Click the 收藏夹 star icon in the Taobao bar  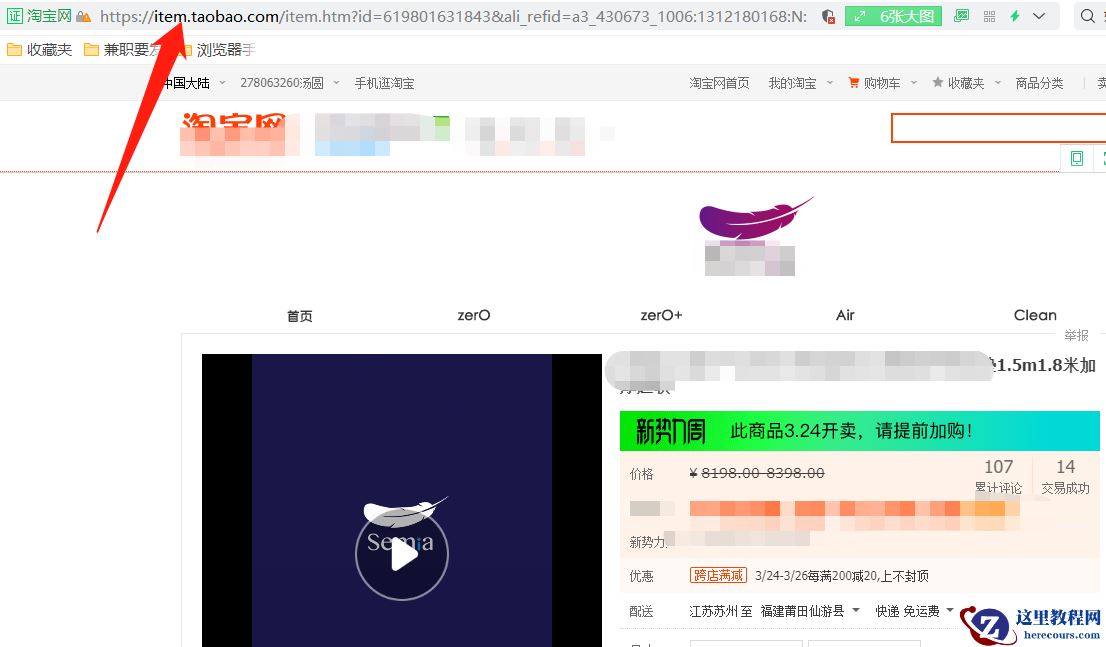(937, 82)
